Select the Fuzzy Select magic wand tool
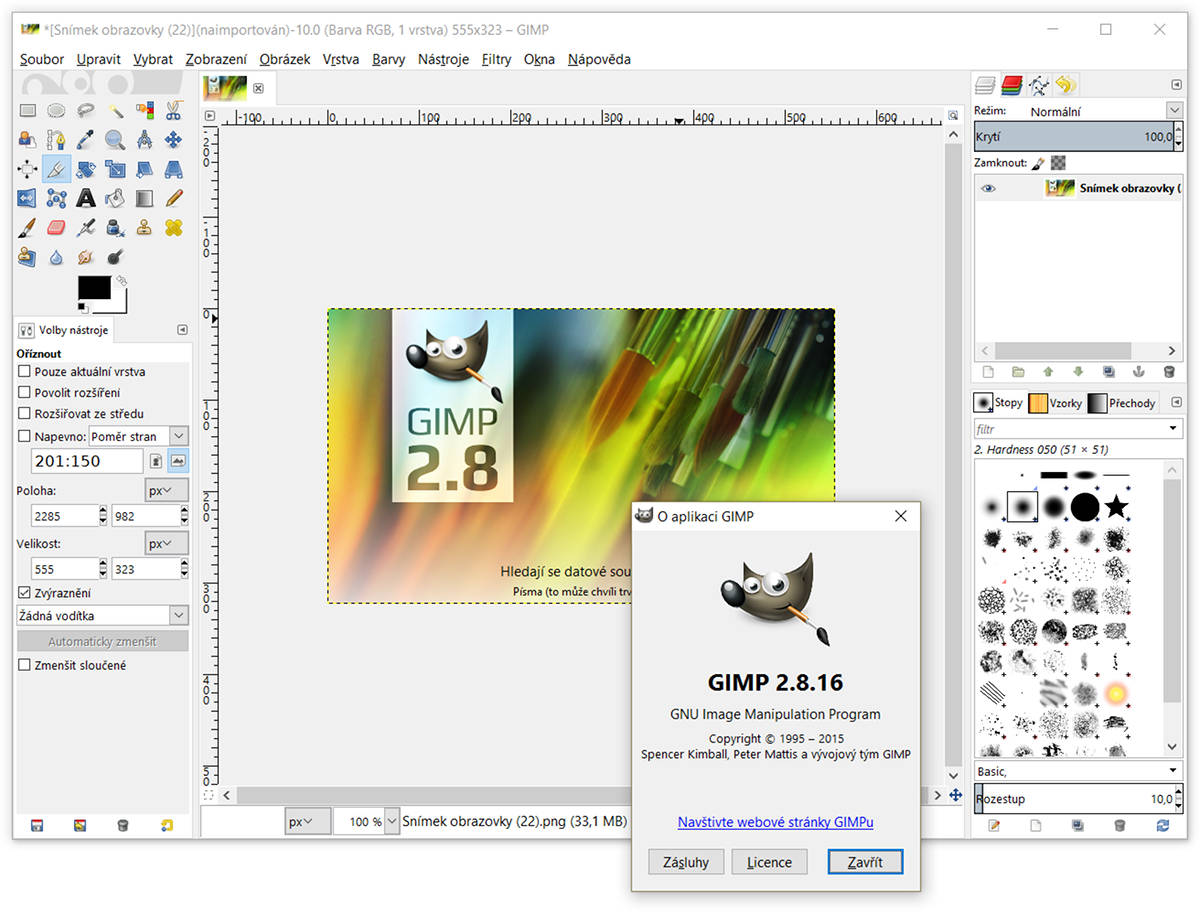This screenshot has width=1200, height=912. coord(115,111)
